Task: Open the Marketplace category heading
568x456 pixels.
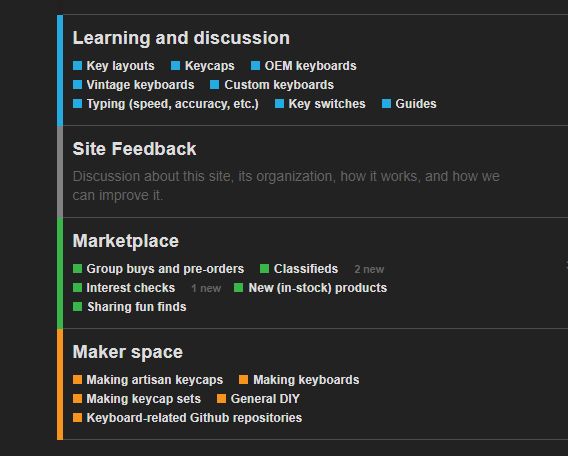Action: pos(126,241)
